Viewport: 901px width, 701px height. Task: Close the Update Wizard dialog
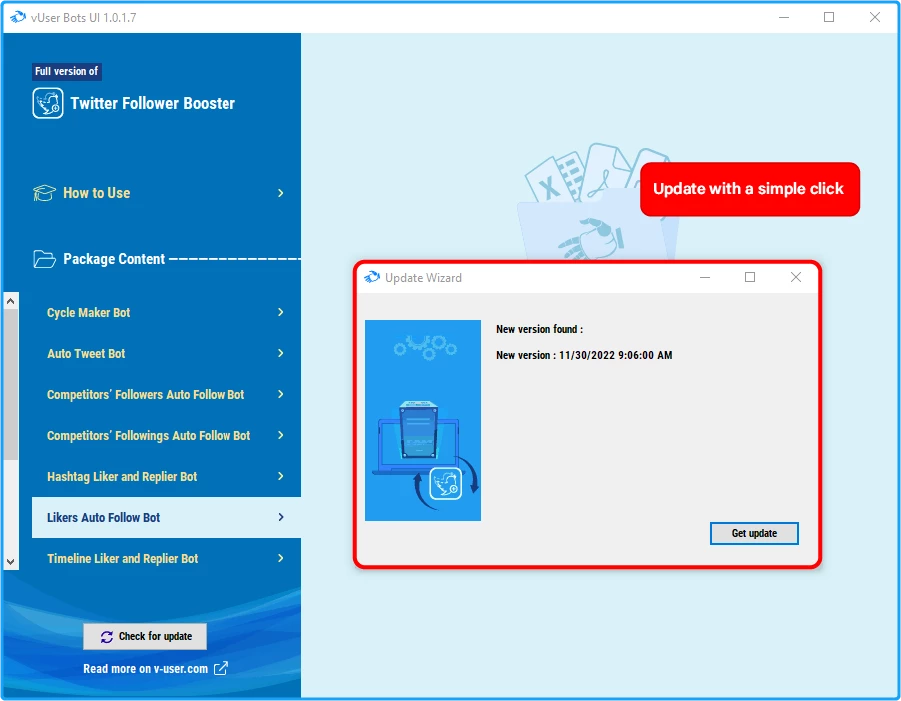click(x=796, y=277)
